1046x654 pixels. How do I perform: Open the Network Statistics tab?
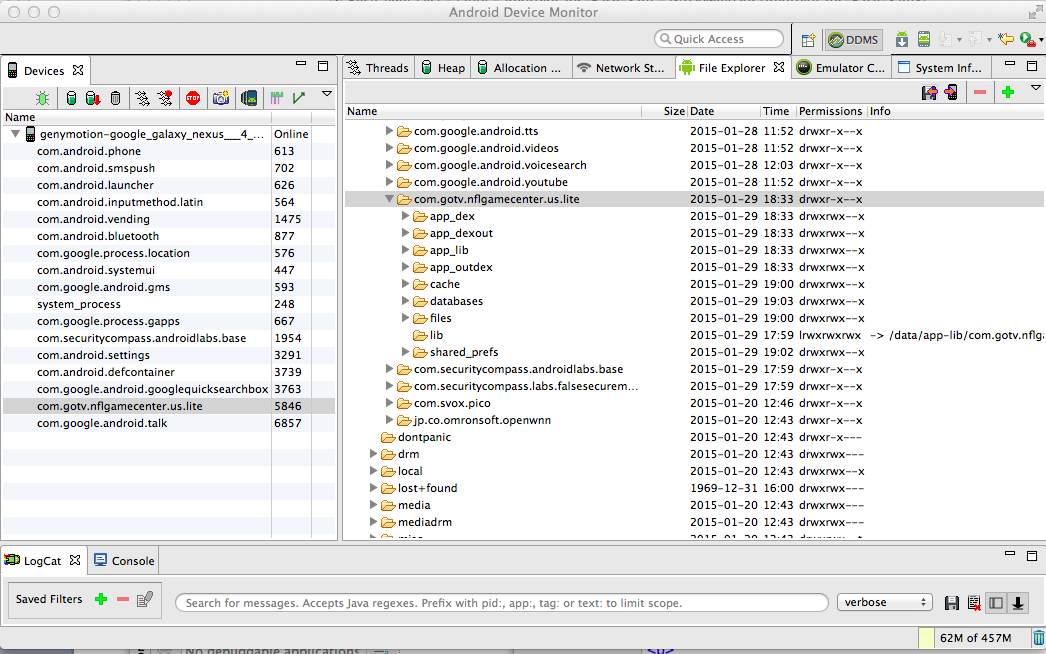622,68
